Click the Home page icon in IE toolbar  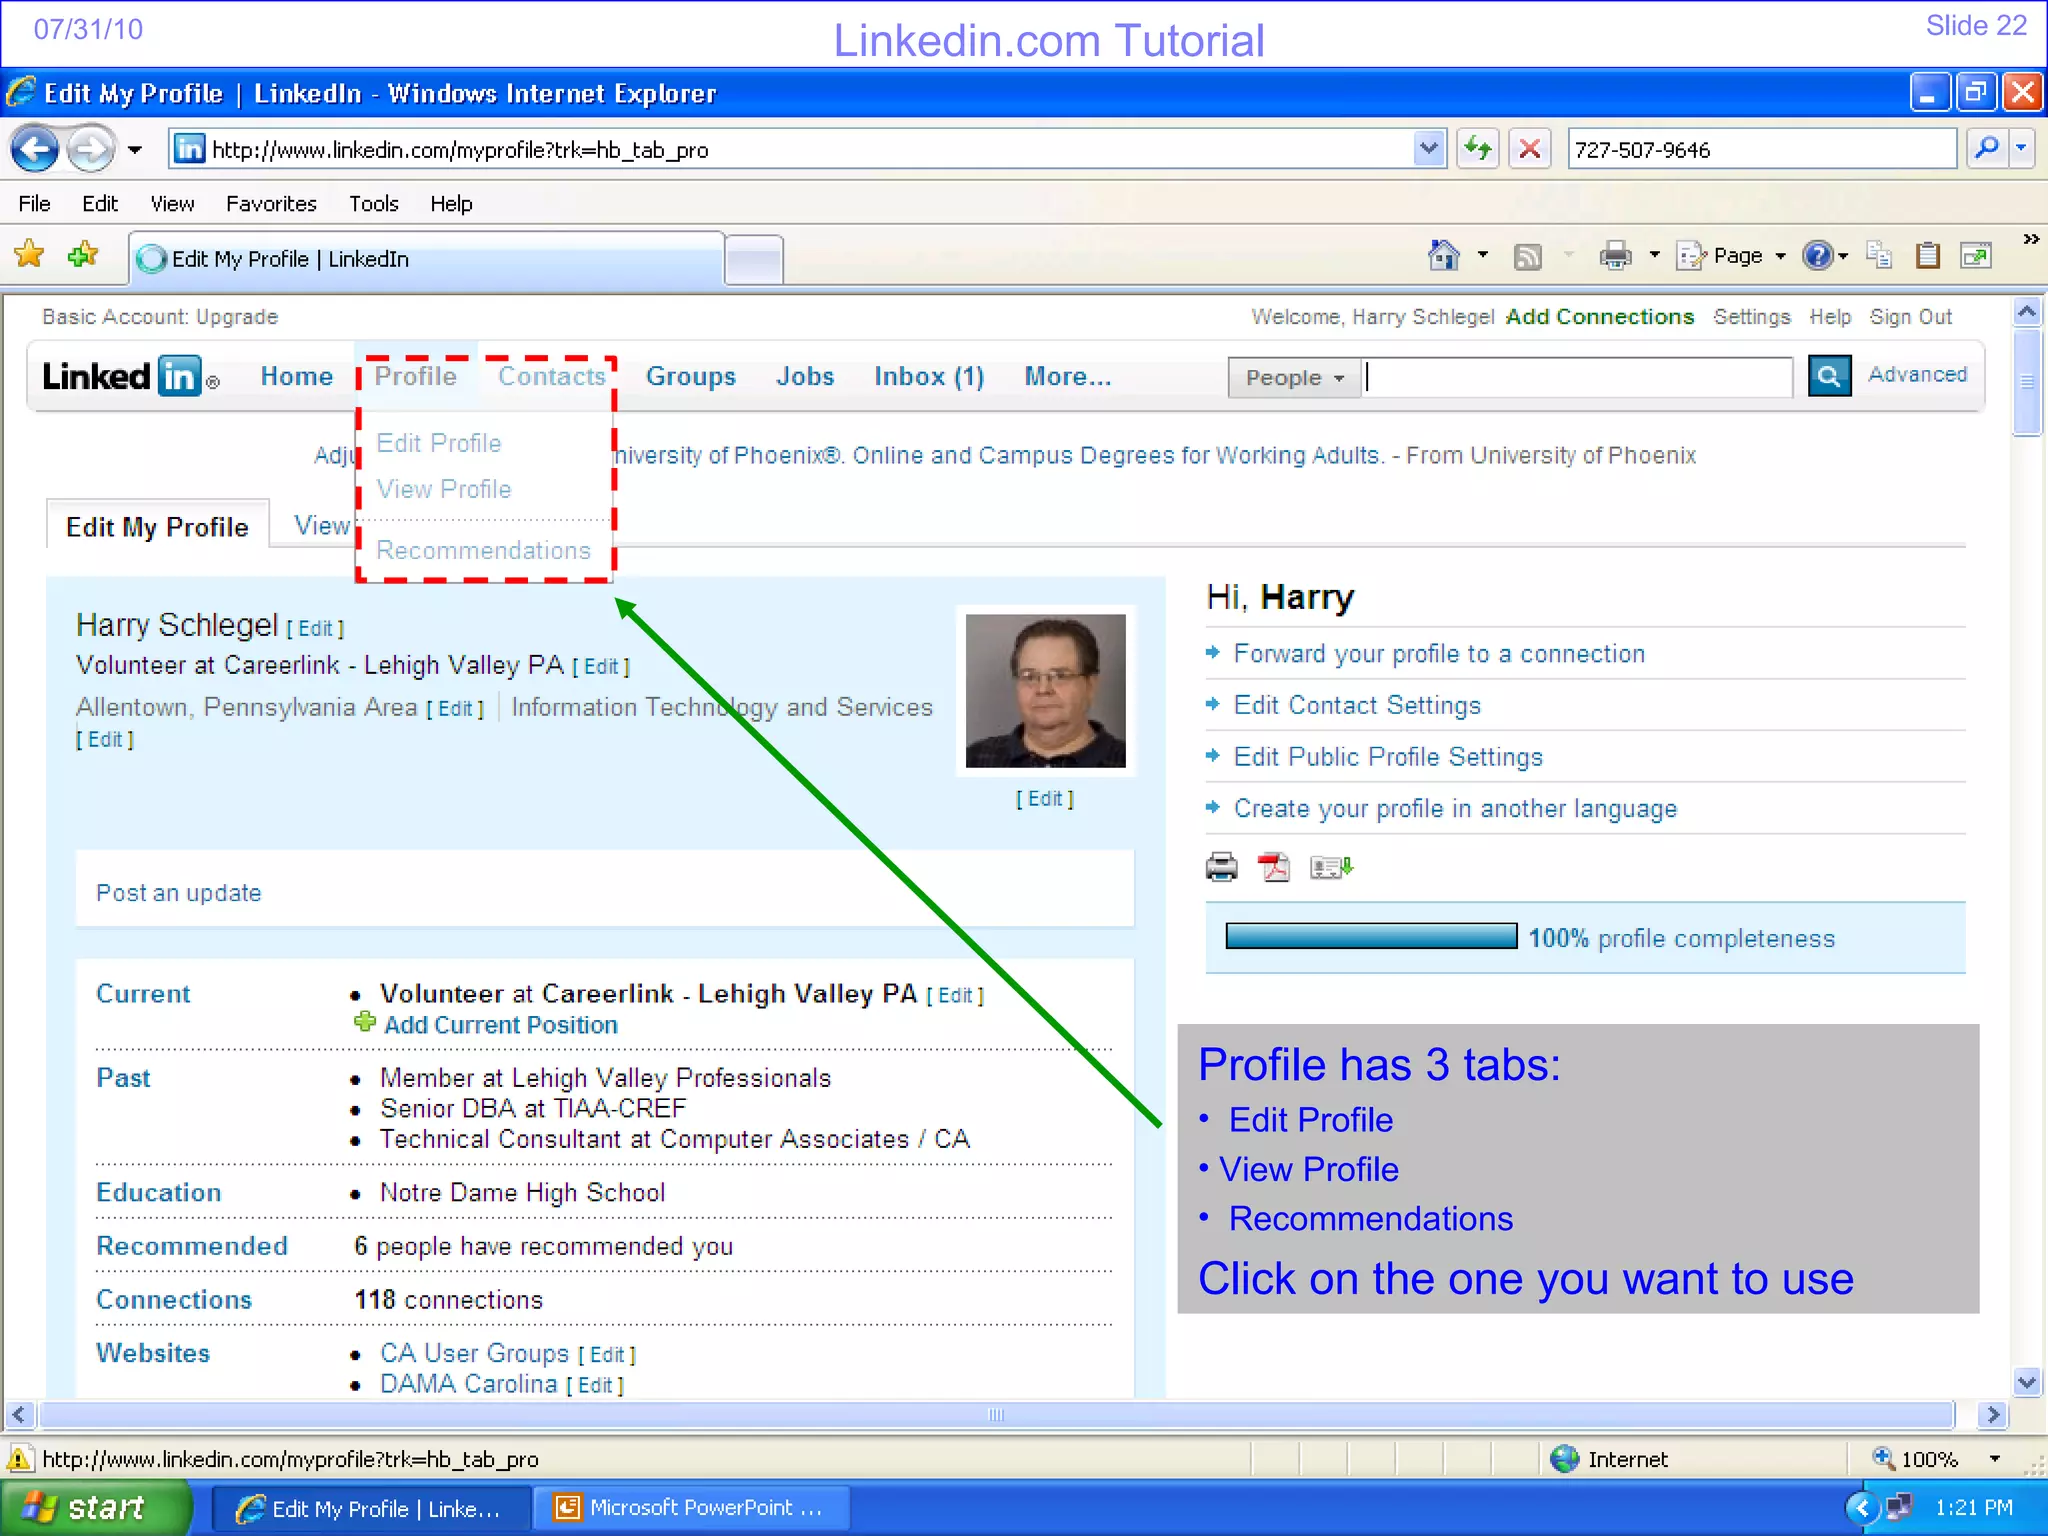(x=1444, y=256)
